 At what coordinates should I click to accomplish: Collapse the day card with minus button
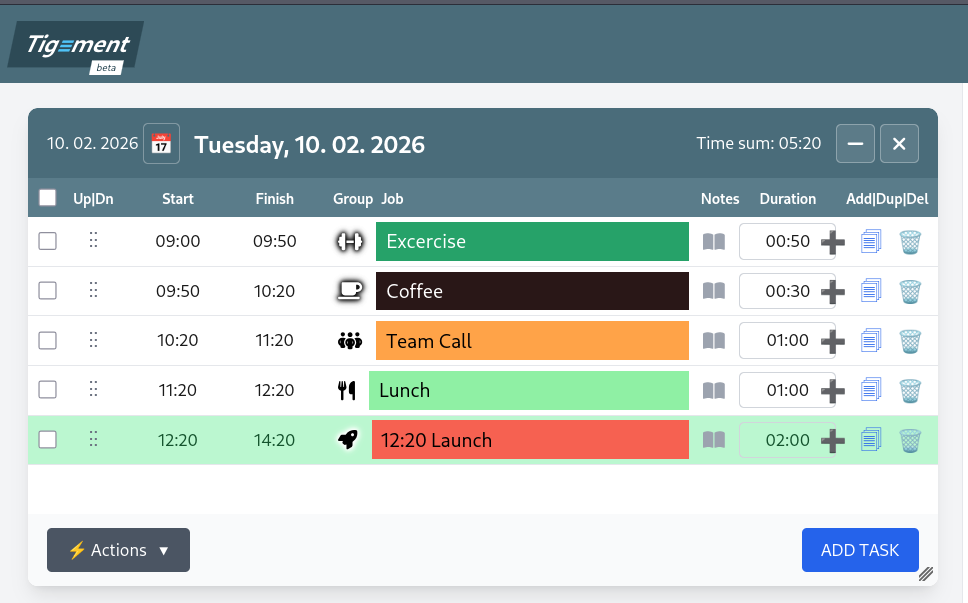click(x=855, y=143)
